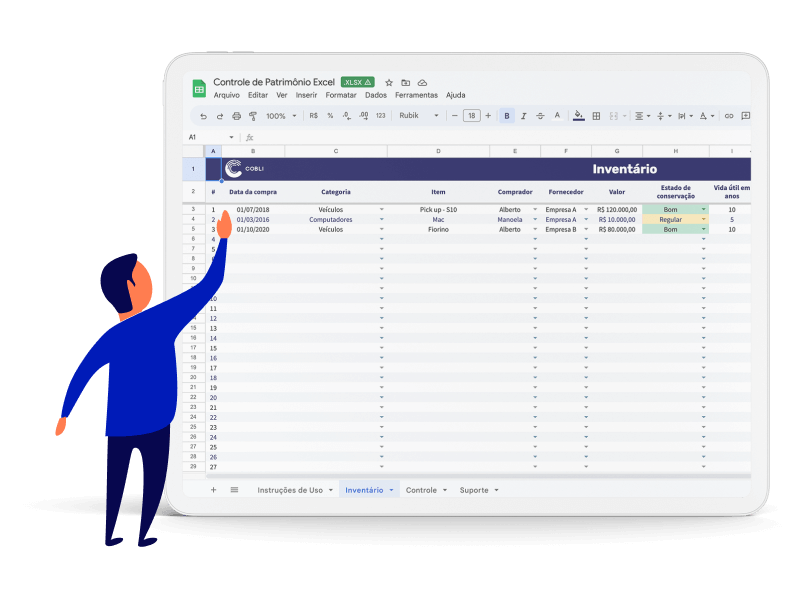Open the Ajuda menu
789x600 pixels.
tap(455, 95)
